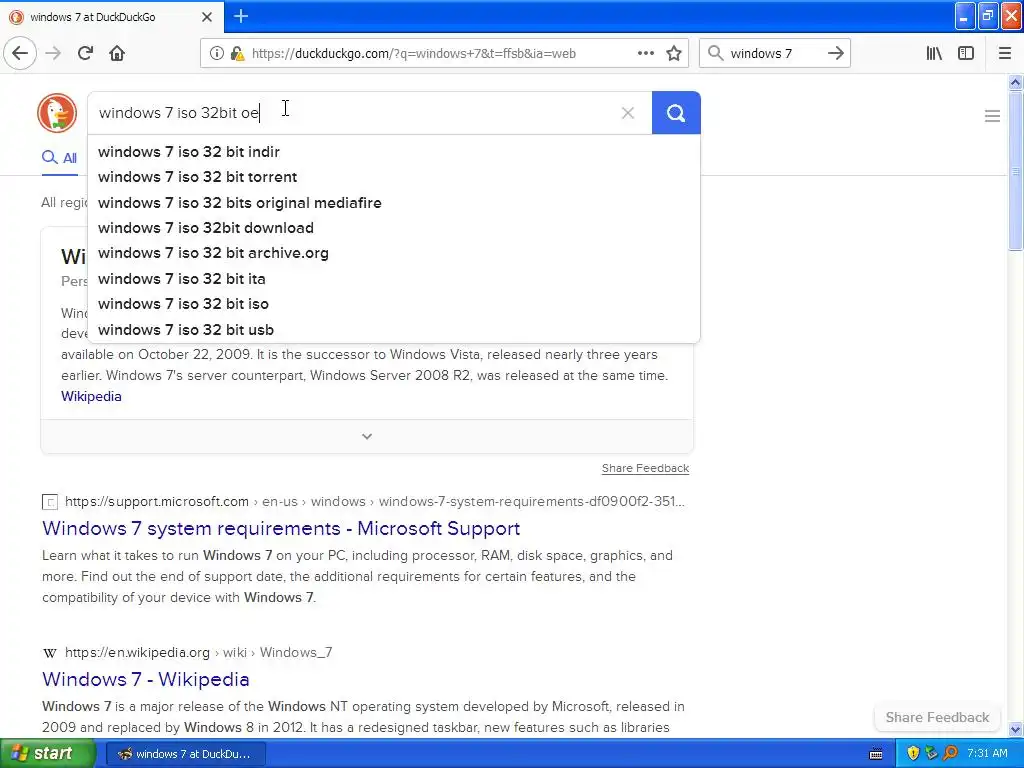Image resolution: width=1024 pixels, height=768 pixels.
Task: Open 'Windows 7 - Wikipedia' result
Action: (x=146, y=679)
